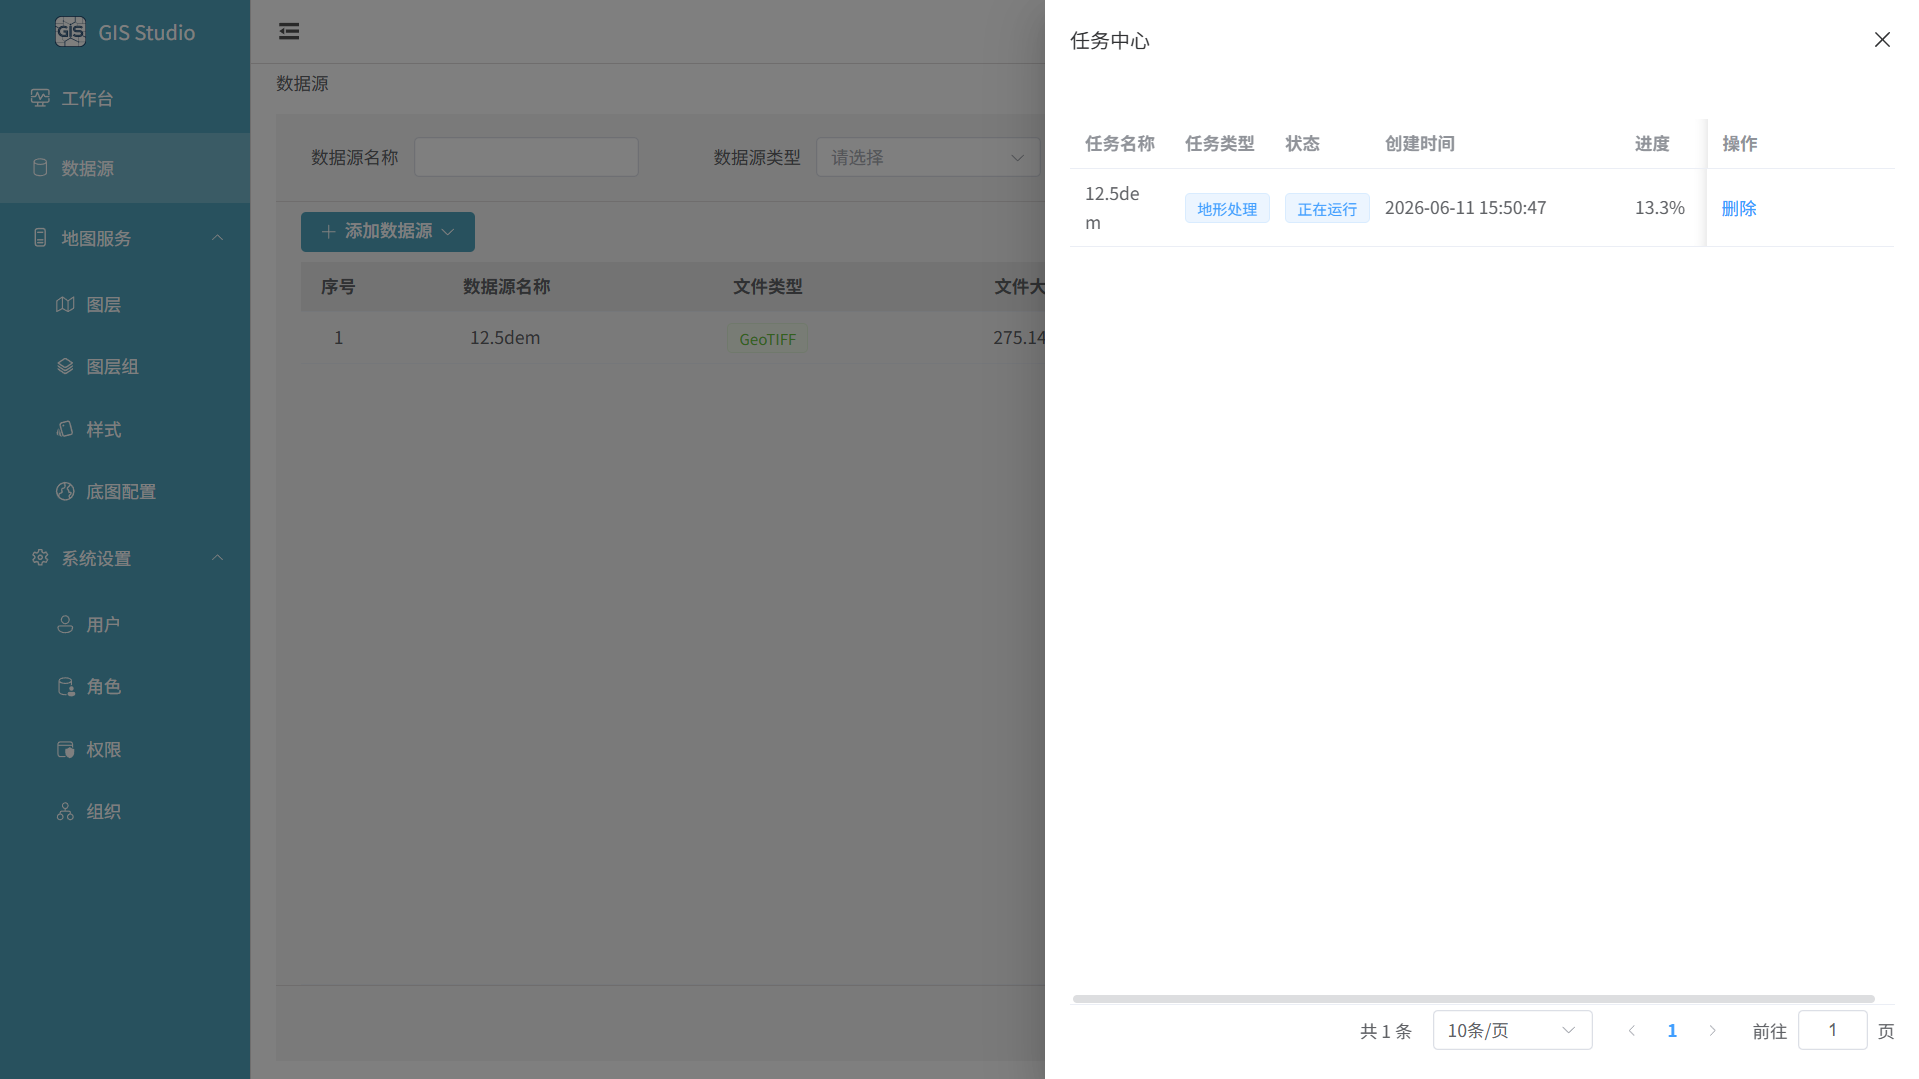
Task: Click the 用户 person icon
Action: click(65, 624)
